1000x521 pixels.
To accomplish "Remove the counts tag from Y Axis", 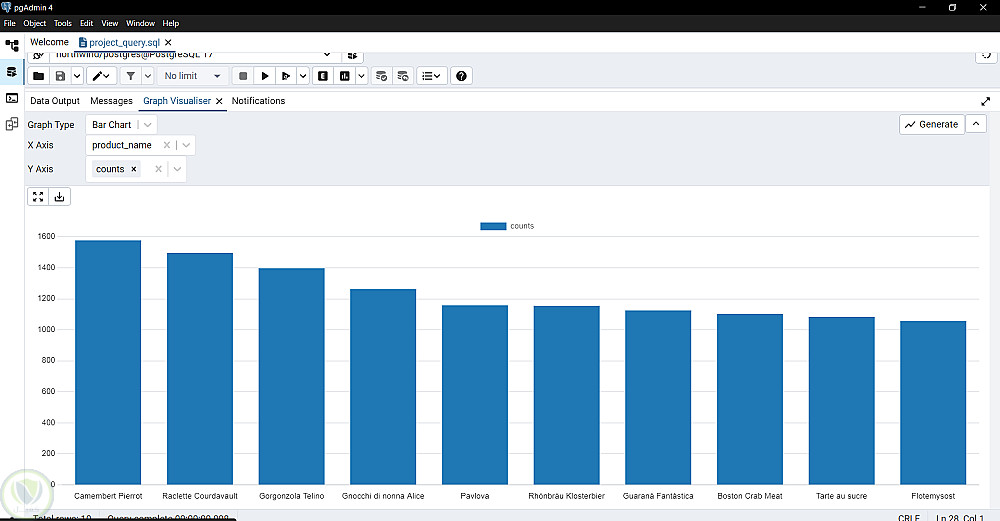I will click(134, 169).
